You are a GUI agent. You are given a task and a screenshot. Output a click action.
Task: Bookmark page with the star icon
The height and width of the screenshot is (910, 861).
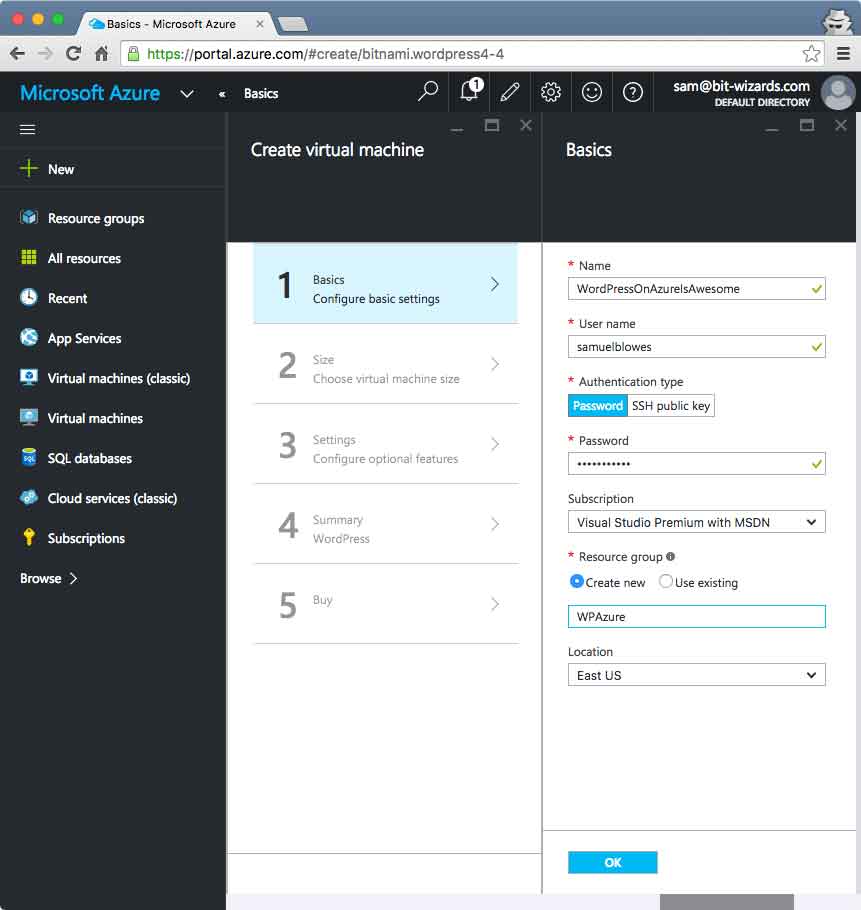pyautogui.click(x=811, y=54)
